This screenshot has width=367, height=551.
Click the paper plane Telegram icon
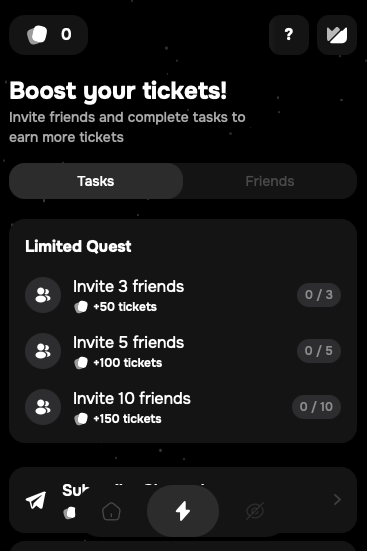(36, 500)
